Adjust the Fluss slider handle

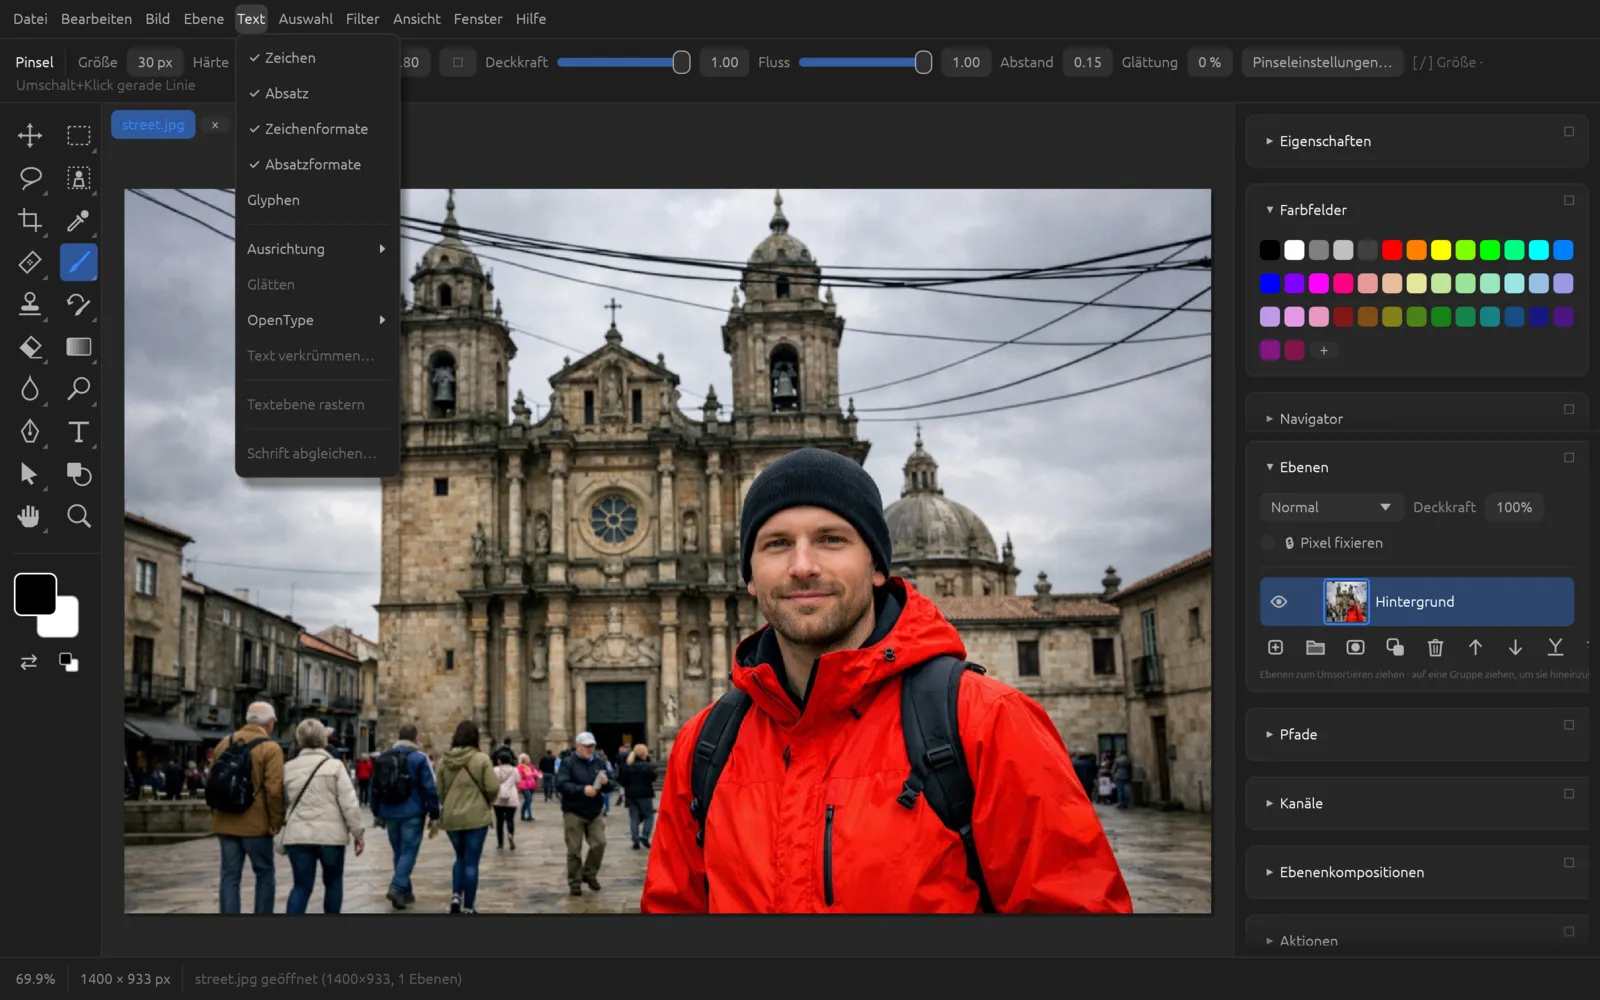(x=923, y=62)
